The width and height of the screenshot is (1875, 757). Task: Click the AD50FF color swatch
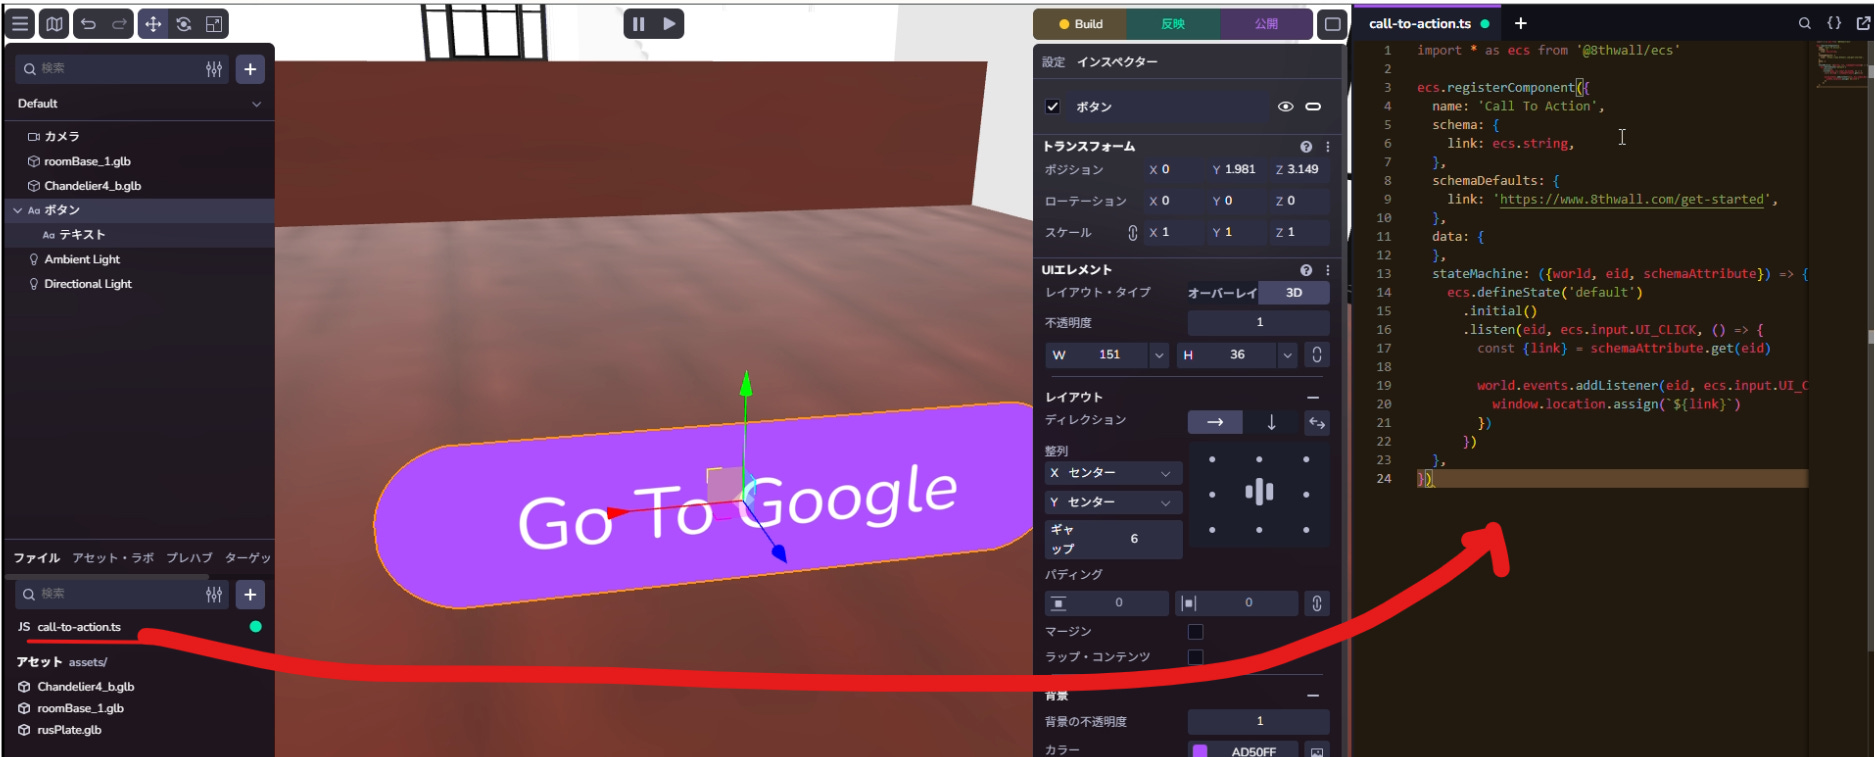click(x=1200, y=751)
